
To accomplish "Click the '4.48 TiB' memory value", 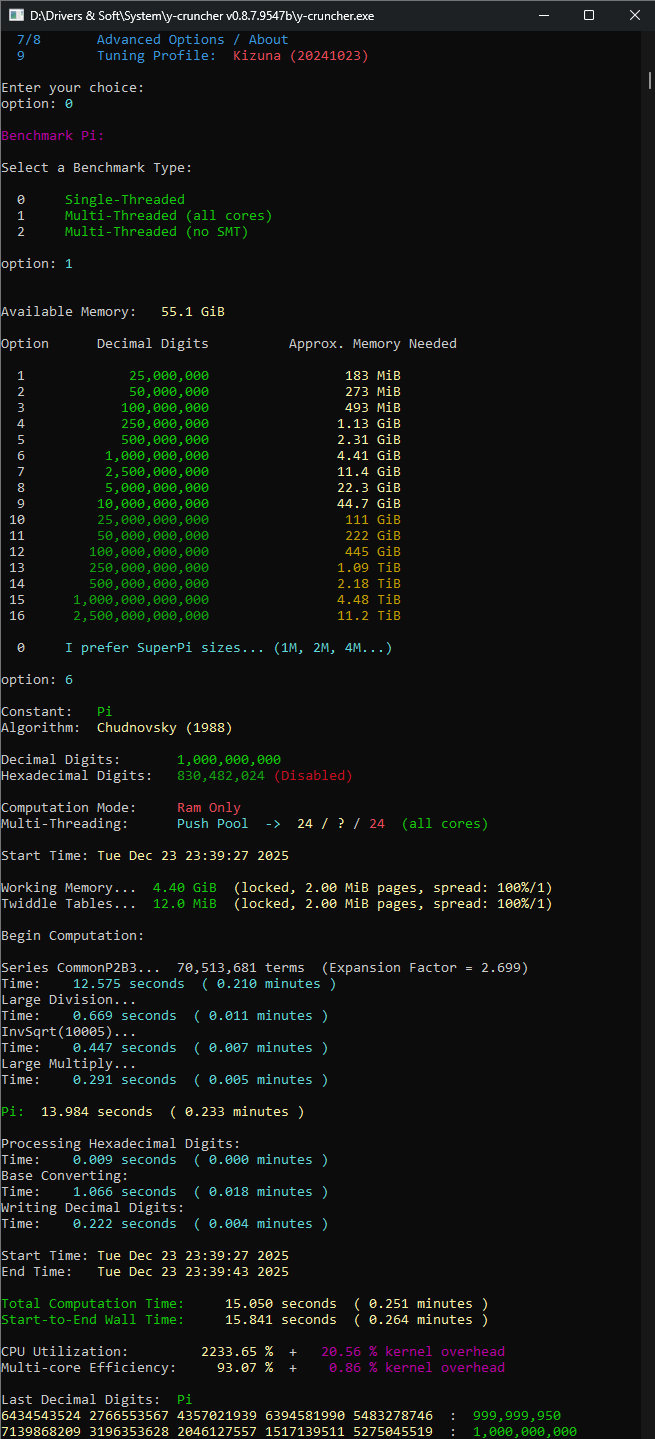I will 368,600.
